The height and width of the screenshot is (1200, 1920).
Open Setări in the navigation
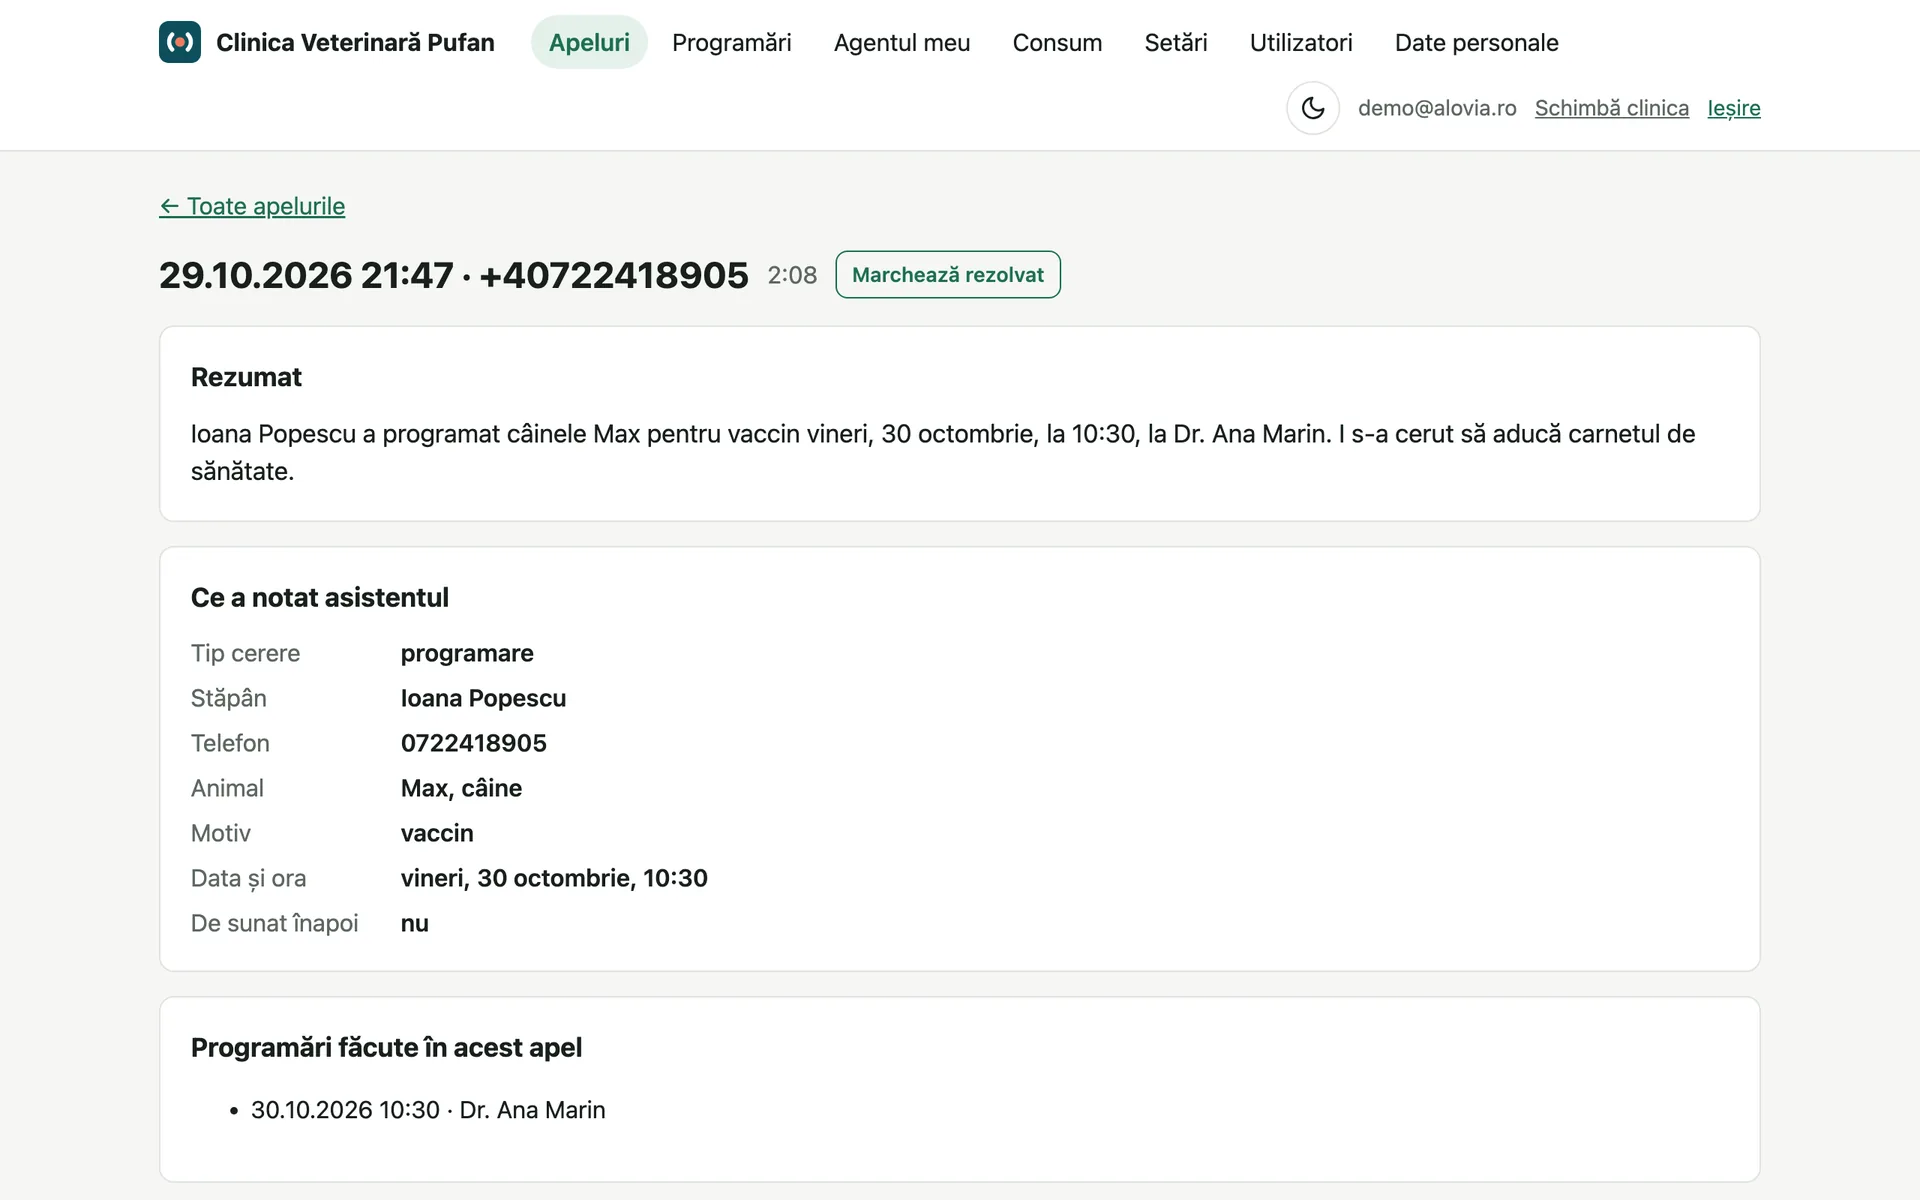[1176, 42]
